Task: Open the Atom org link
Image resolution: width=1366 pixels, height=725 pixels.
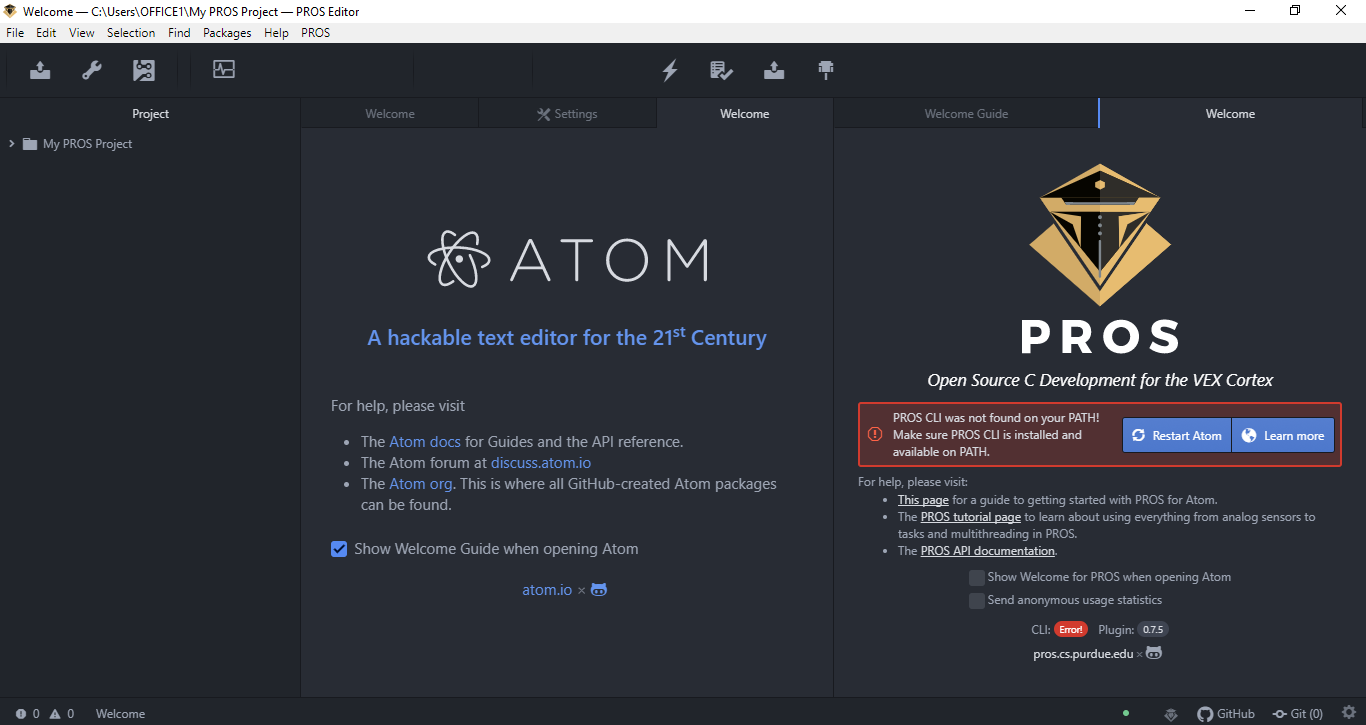Action: [x=420, y=484]
